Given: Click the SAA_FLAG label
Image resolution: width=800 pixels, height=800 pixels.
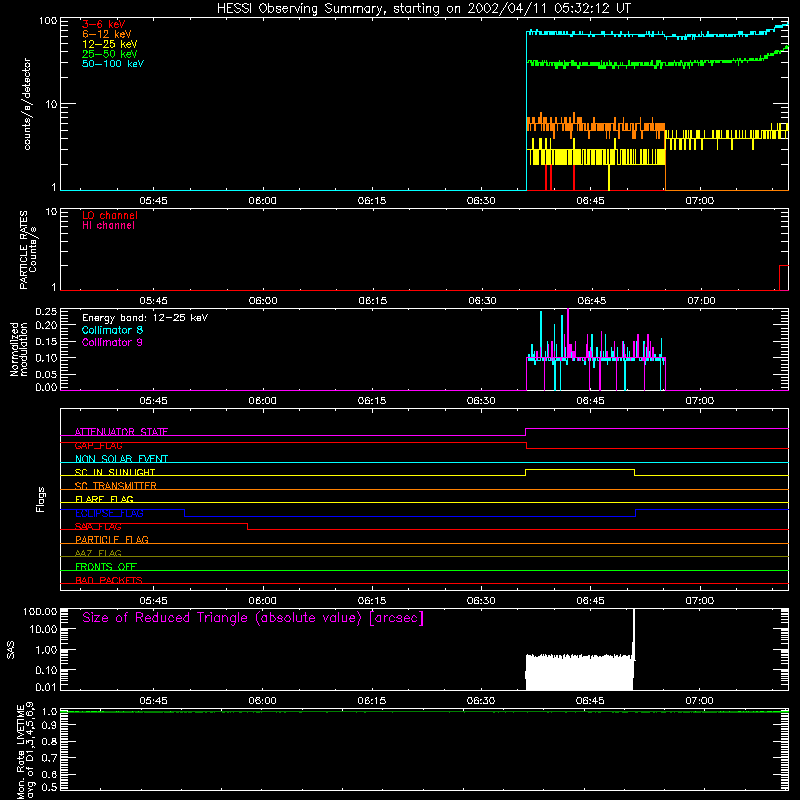Looking at the screenshot, I should click(98, 527).
